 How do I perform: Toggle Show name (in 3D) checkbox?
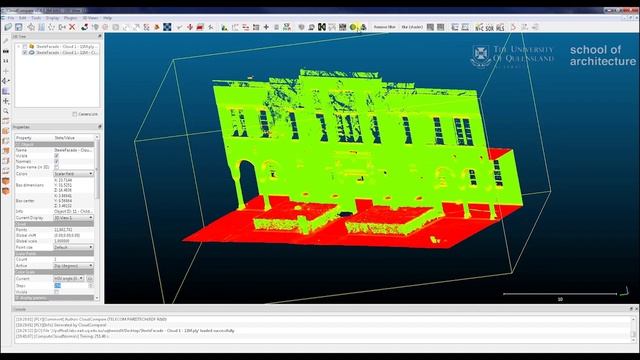click(56, 167)
